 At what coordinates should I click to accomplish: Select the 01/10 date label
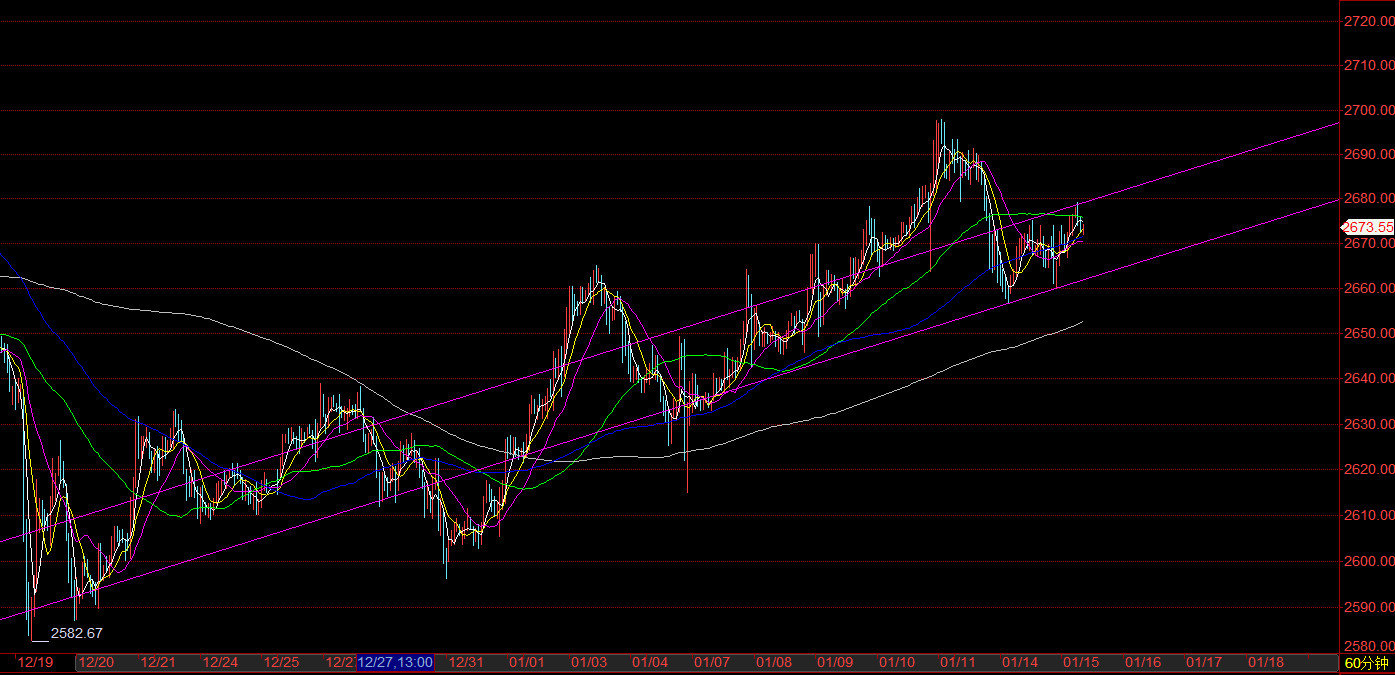pyautogui.click(x=897, y=662)
